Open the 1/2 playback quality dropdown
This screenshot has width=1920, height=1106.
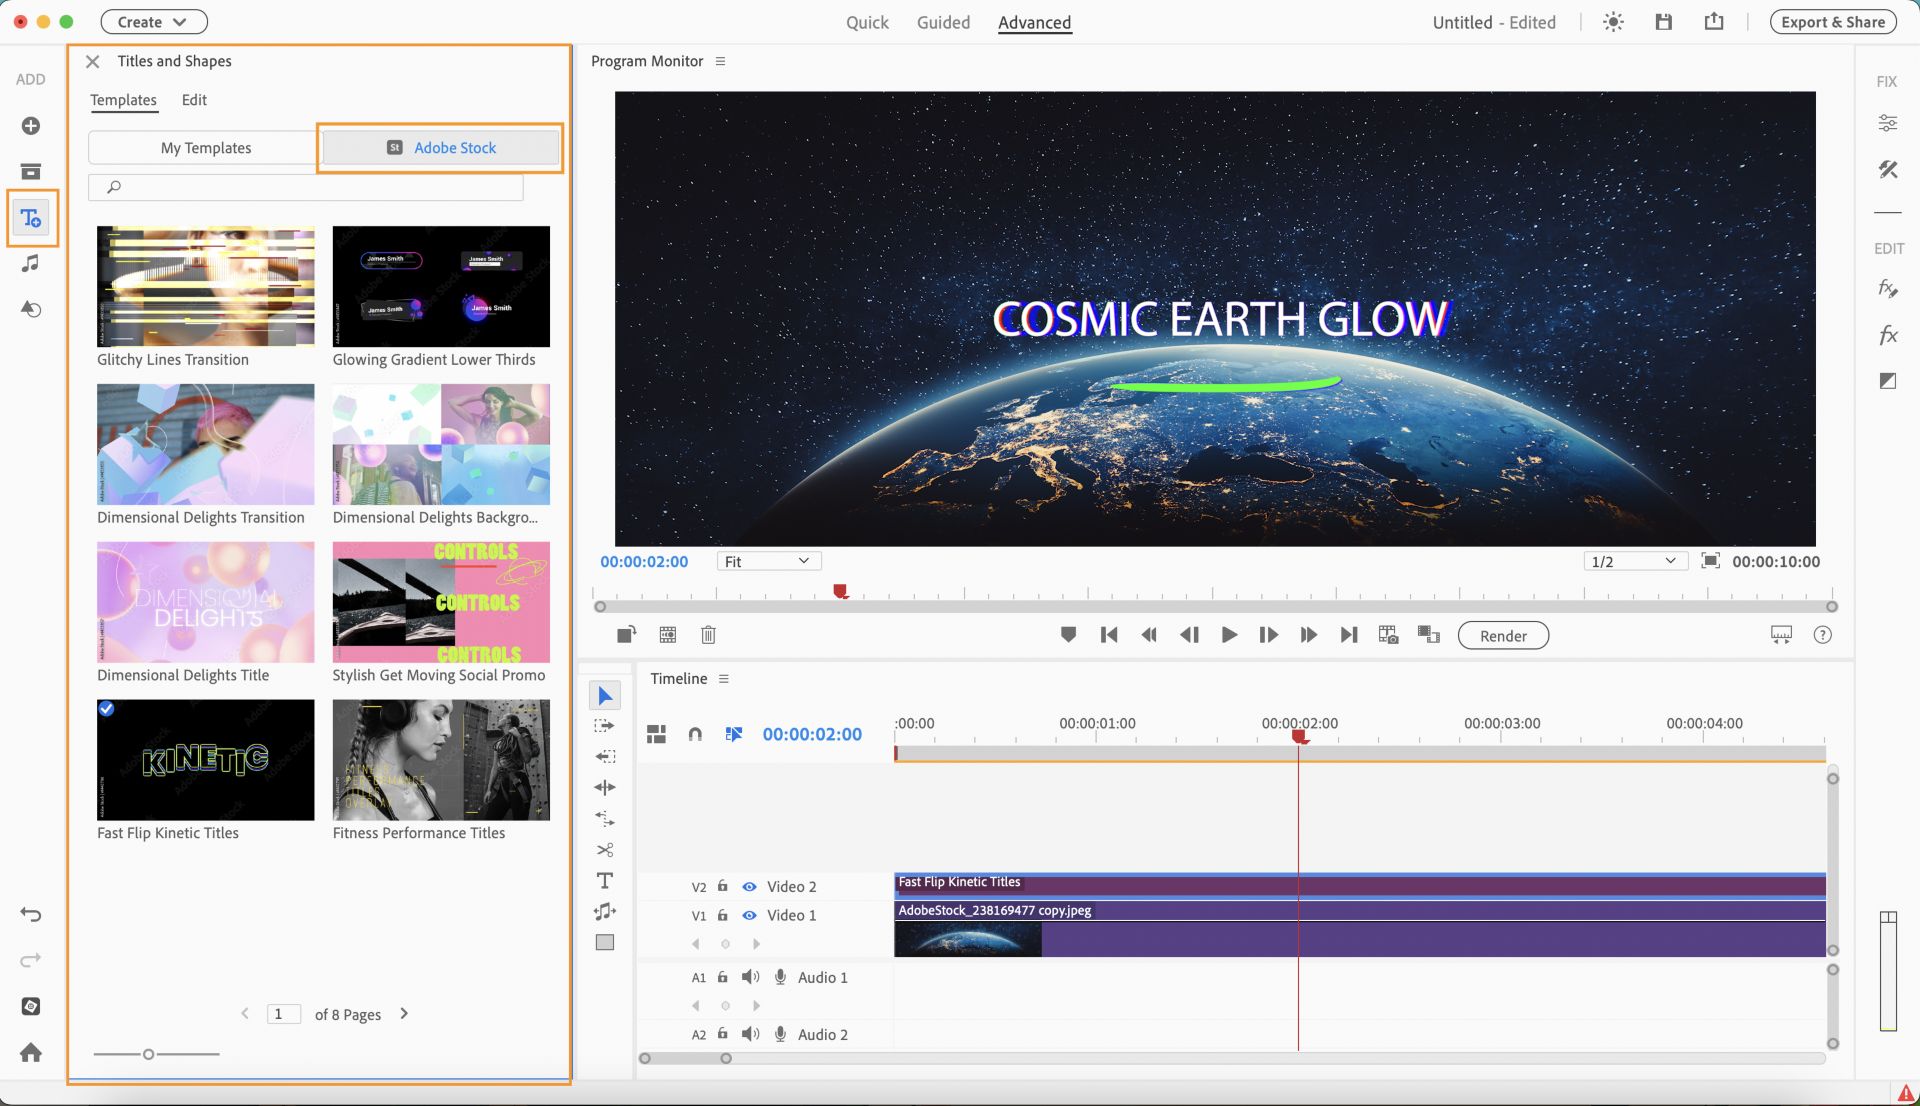coord(1634,562)
